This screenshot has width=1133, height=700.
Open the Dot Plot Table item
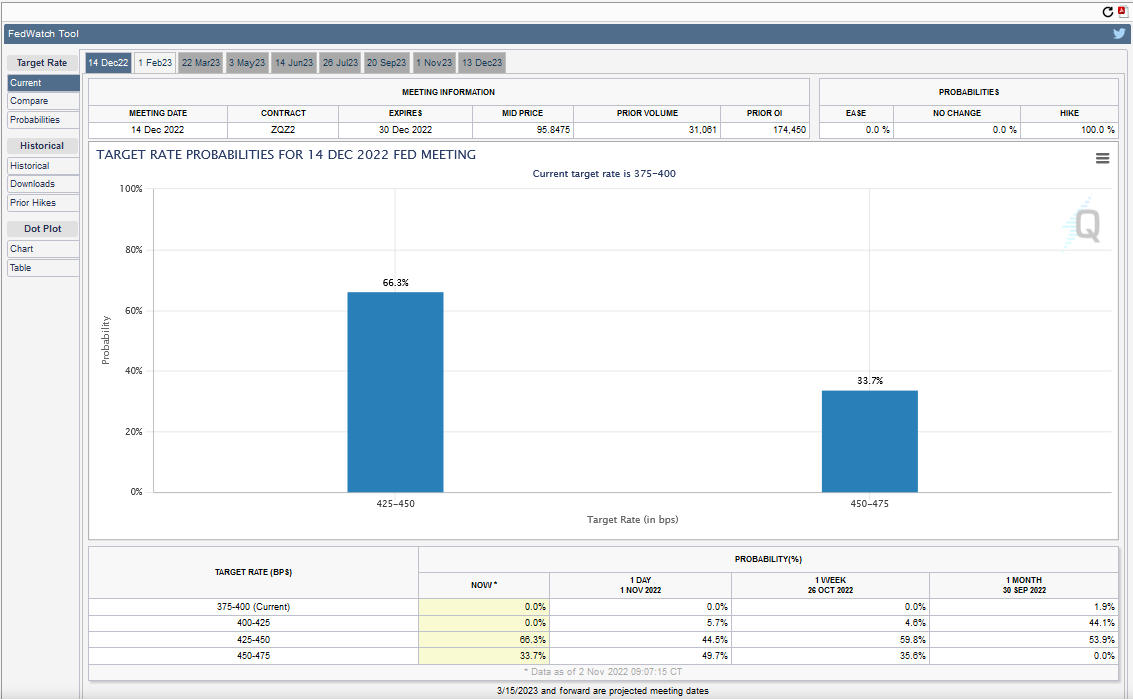(43, 268)
